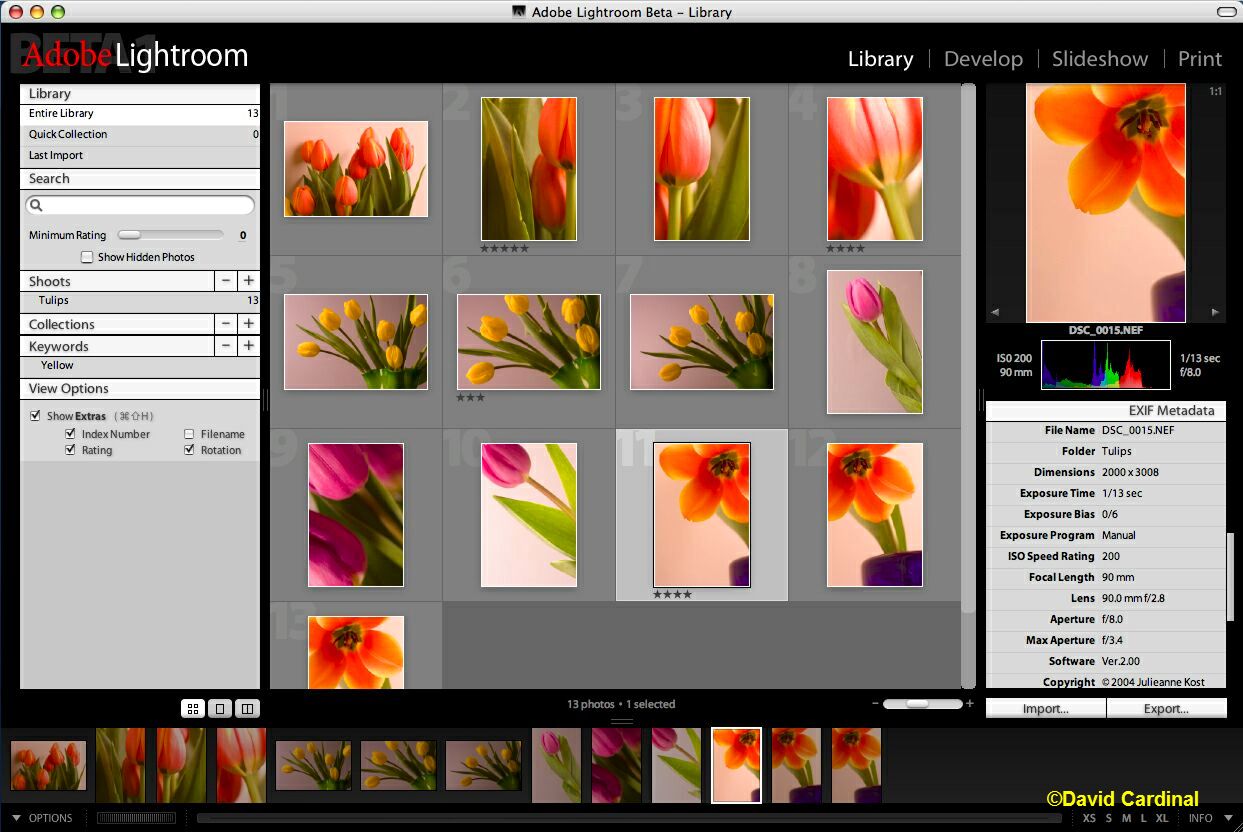The width and height of the screenshot is (1243, 832).
Task: Click the magnifier icon in the search box
Action: [36, 205]
